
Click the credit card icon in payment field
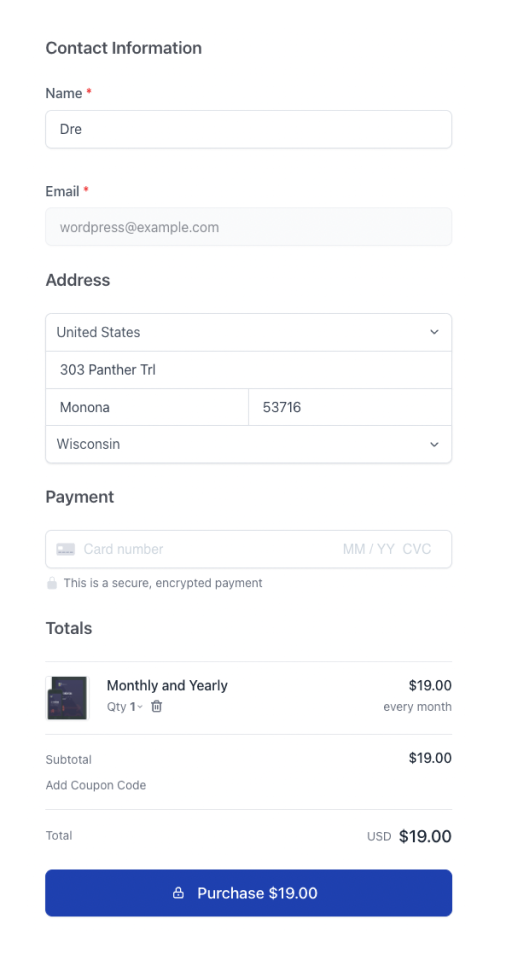[x=66, y=549]
